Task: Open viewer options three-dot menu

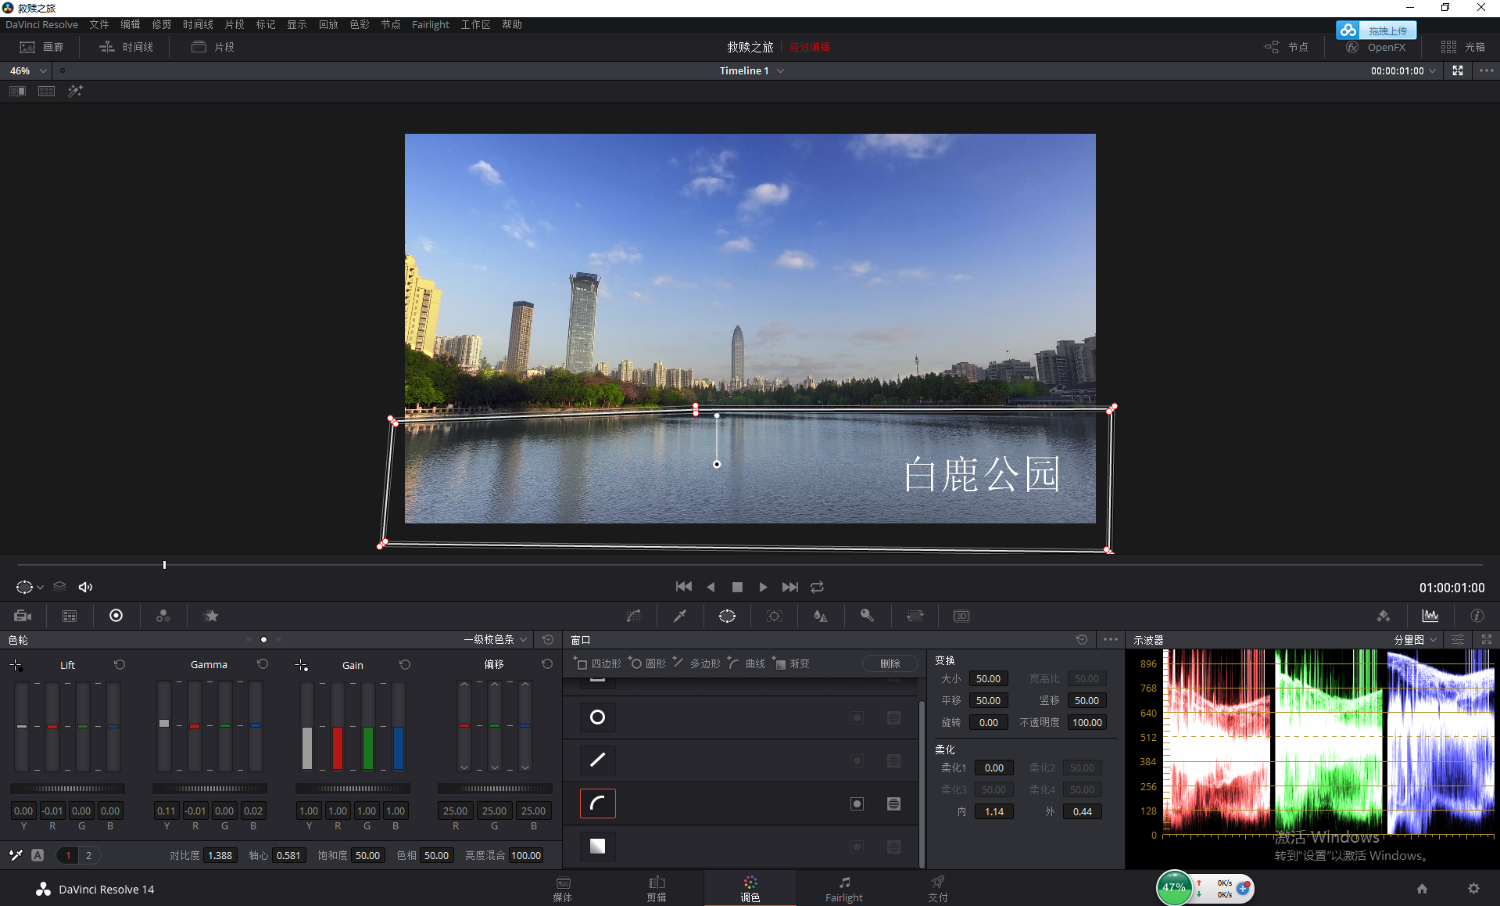Action: pos(1486,71)
